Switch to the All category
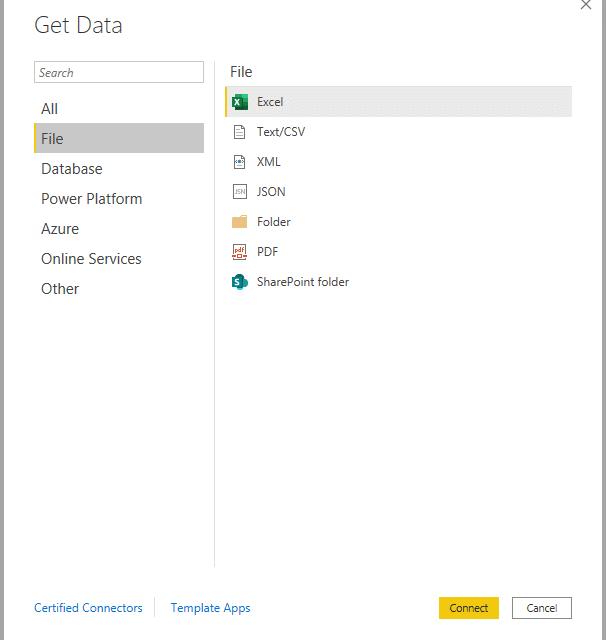Image resolution: width=606 pixels, height=640 pixels. click(x=50, y=109)
